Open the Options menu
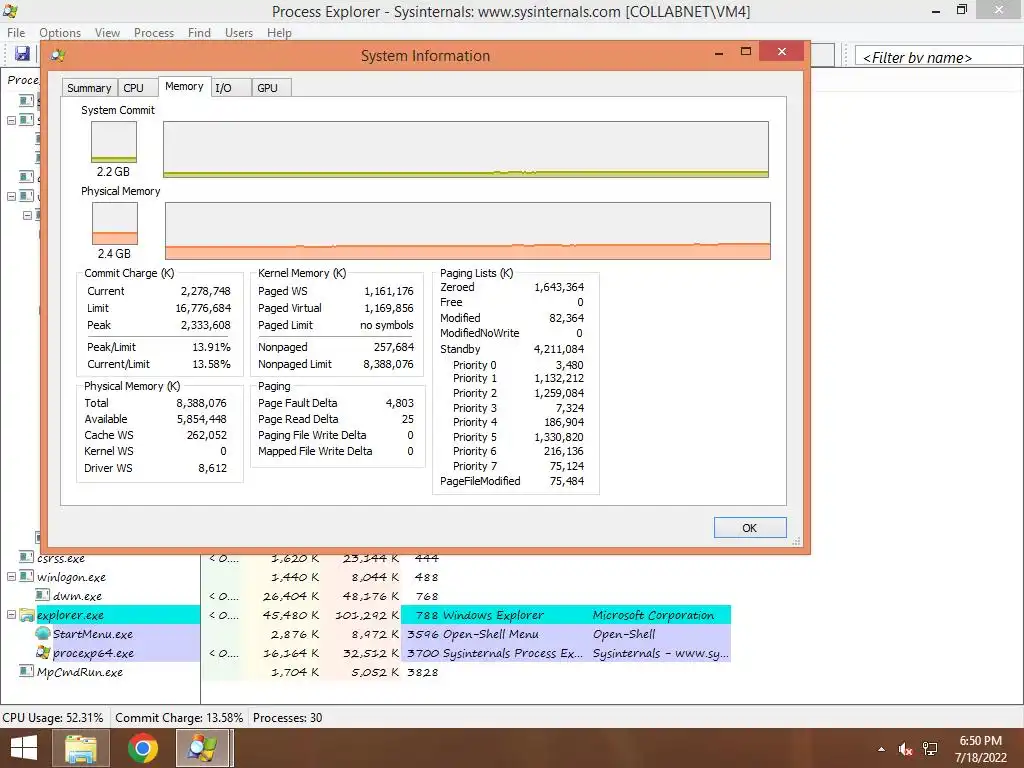Screen dimensions: 1024x768 click(60, 33)
